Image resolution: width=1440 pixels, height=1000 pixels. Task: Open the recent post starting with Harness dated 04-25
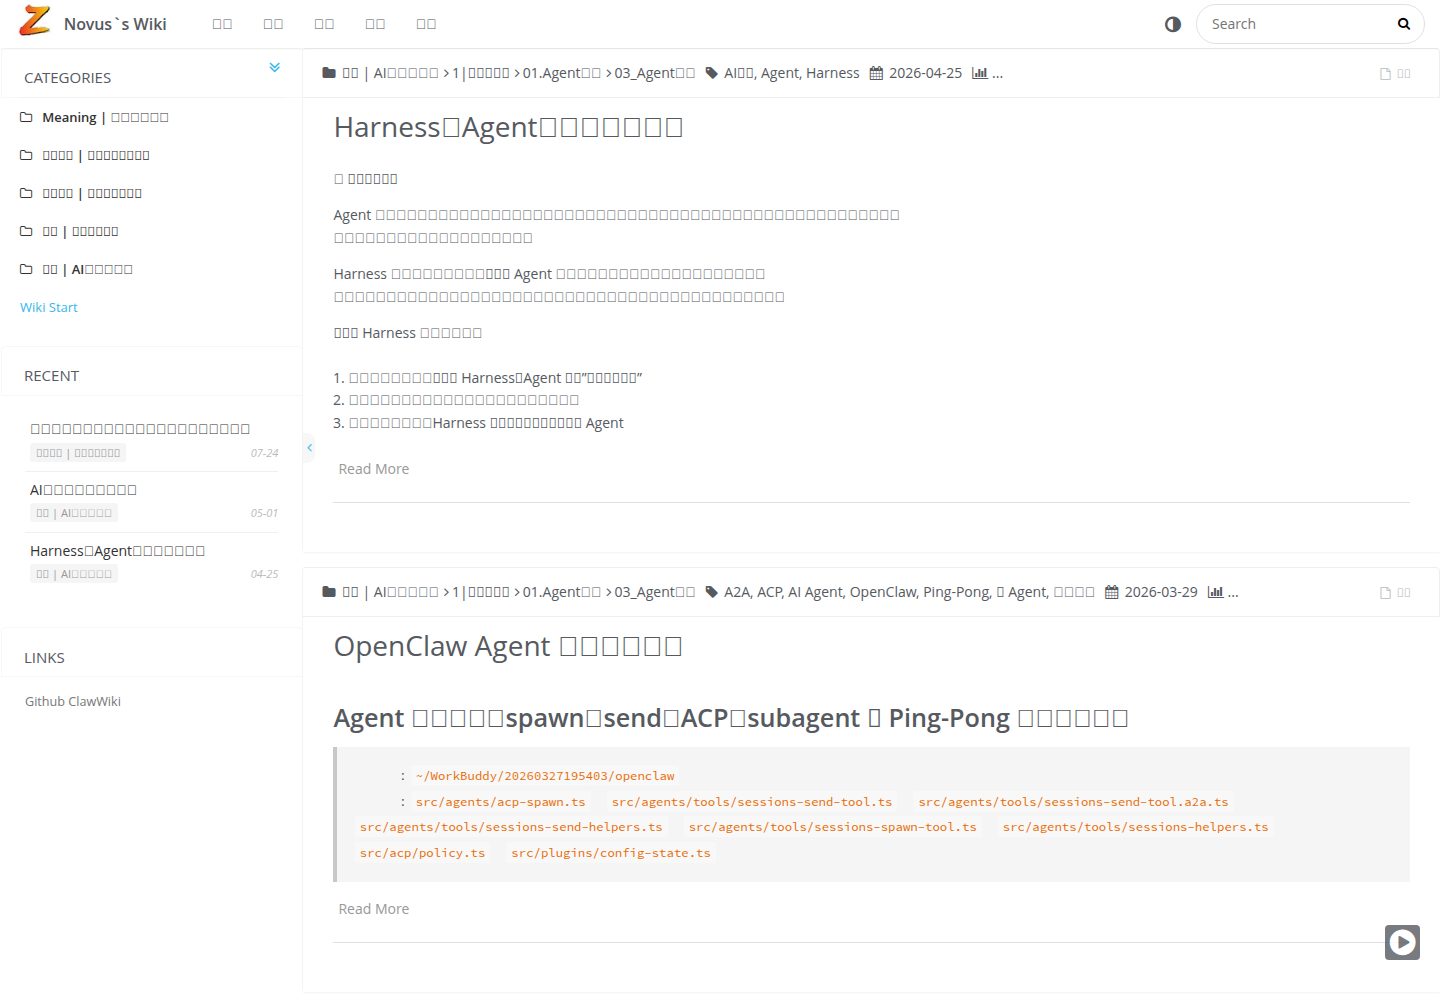click(117, 551)
